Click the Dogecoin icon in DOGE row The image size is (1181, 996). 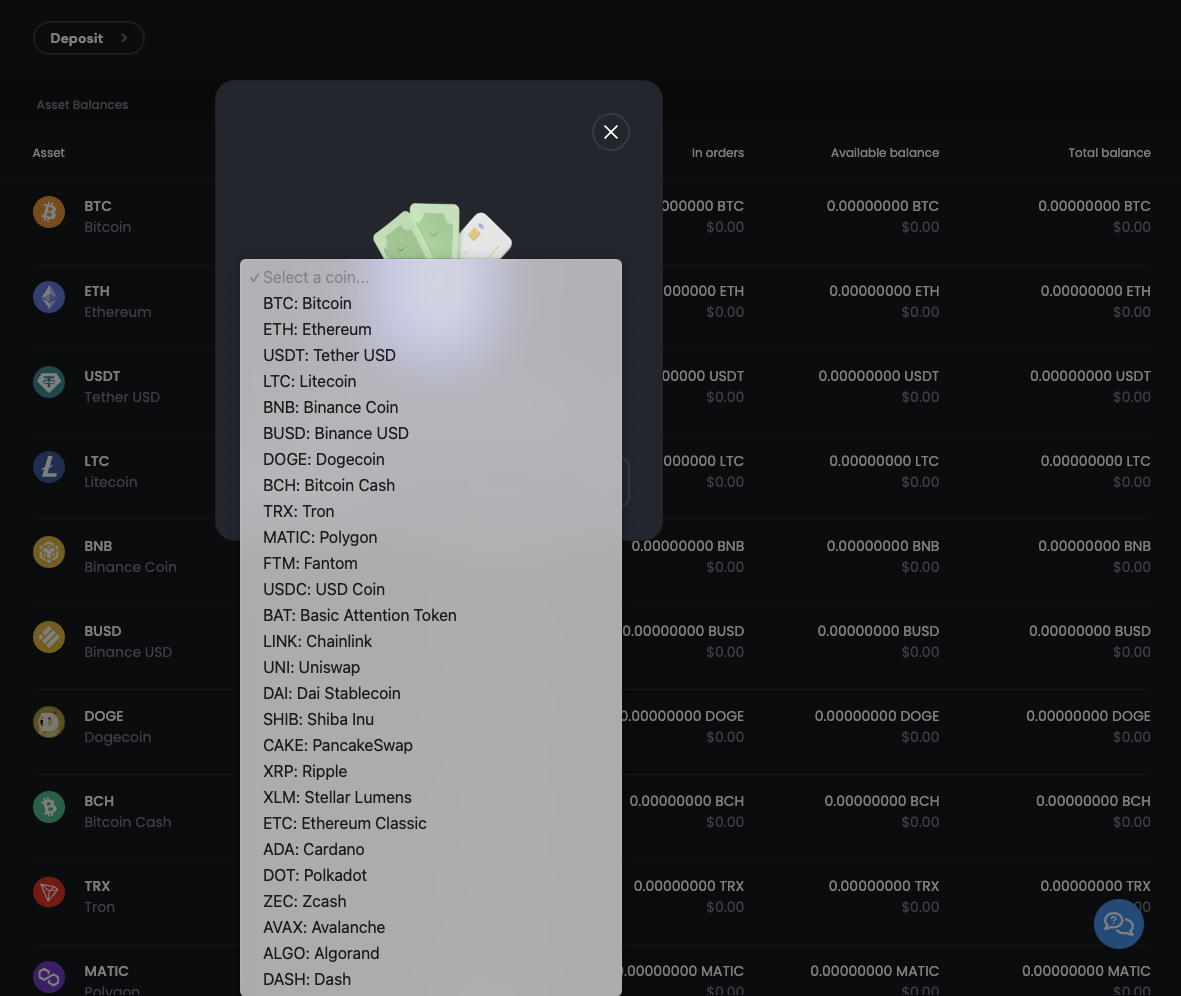pyautogui.click(x=49, y=723)
